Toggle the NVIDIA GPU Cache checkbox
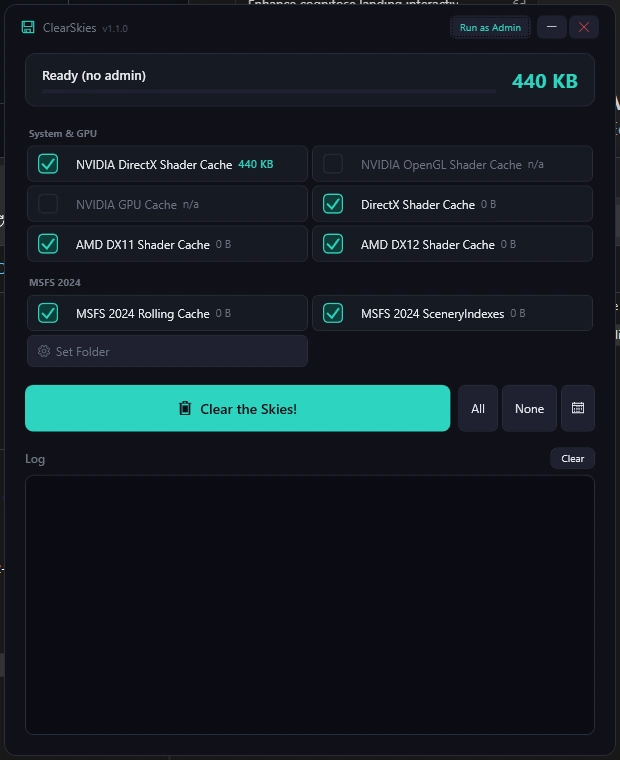The image size is (620, 760). [48, 204]
